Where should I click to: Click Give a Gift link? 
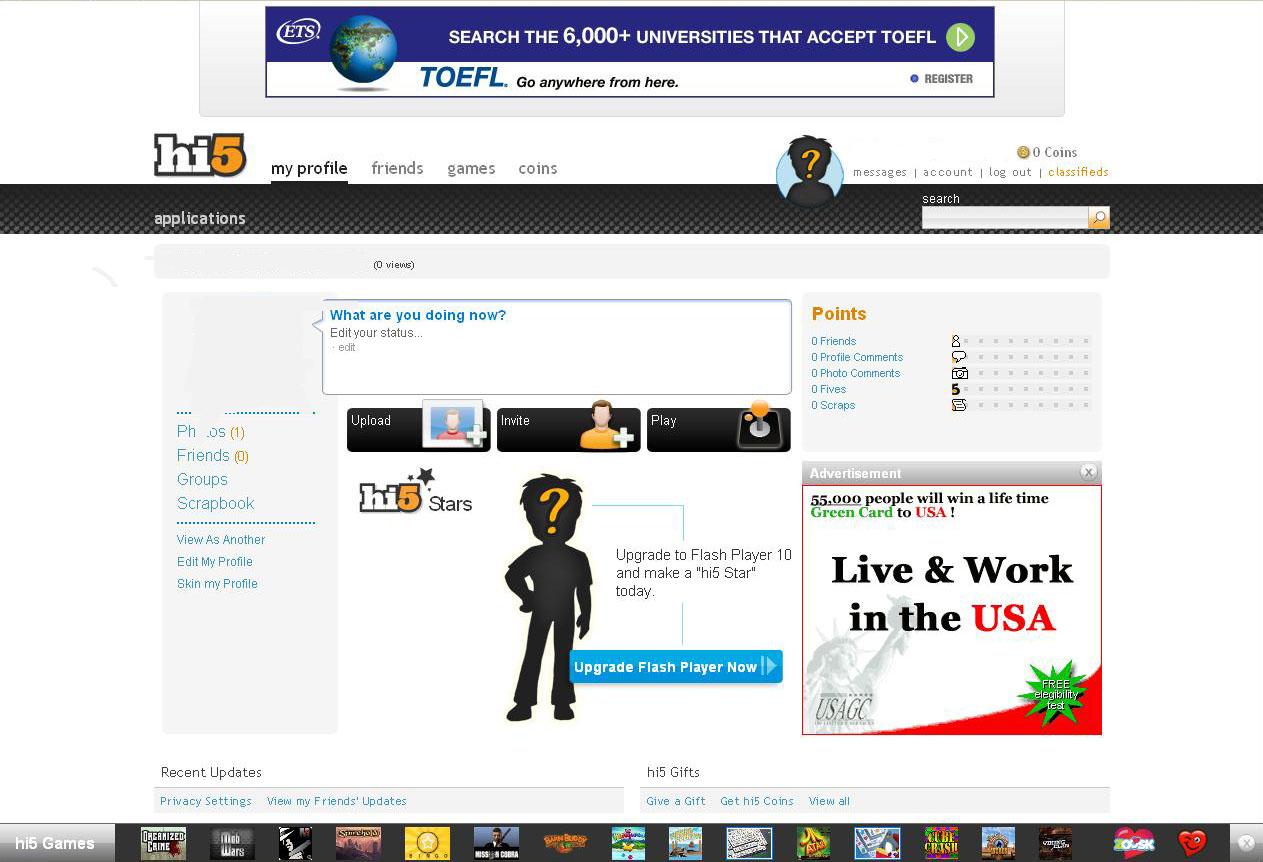point(676,801)
